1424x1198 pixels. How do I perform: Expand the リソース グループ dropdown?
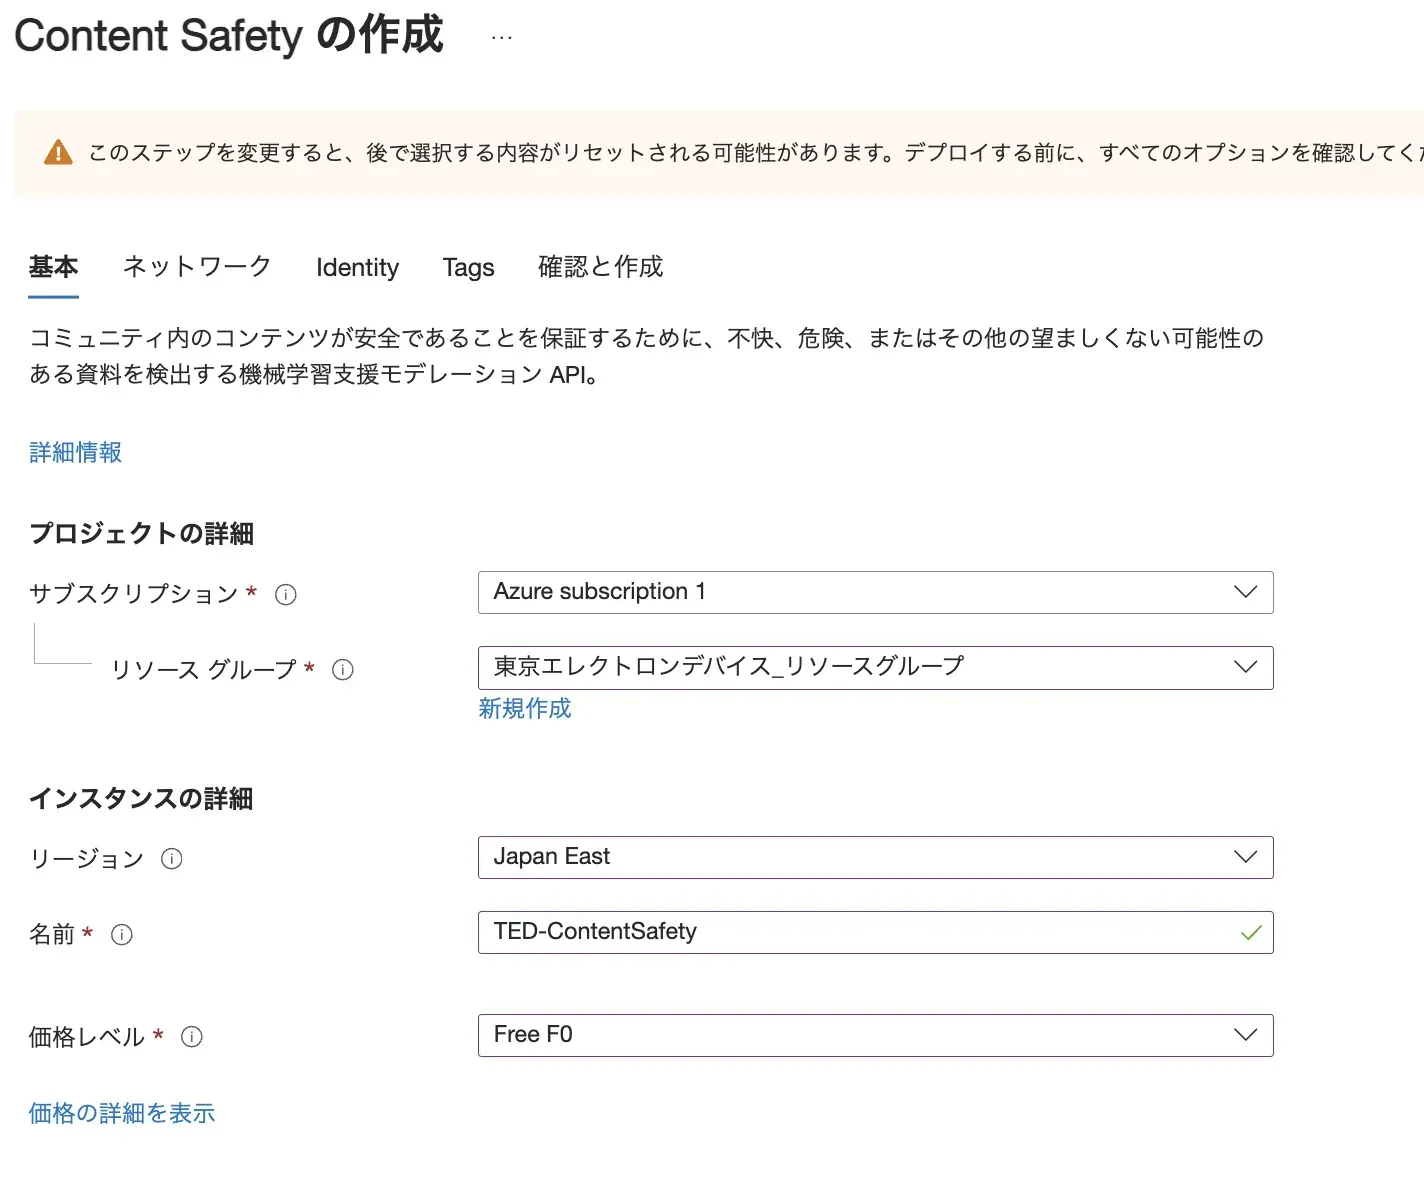[875, 667]
